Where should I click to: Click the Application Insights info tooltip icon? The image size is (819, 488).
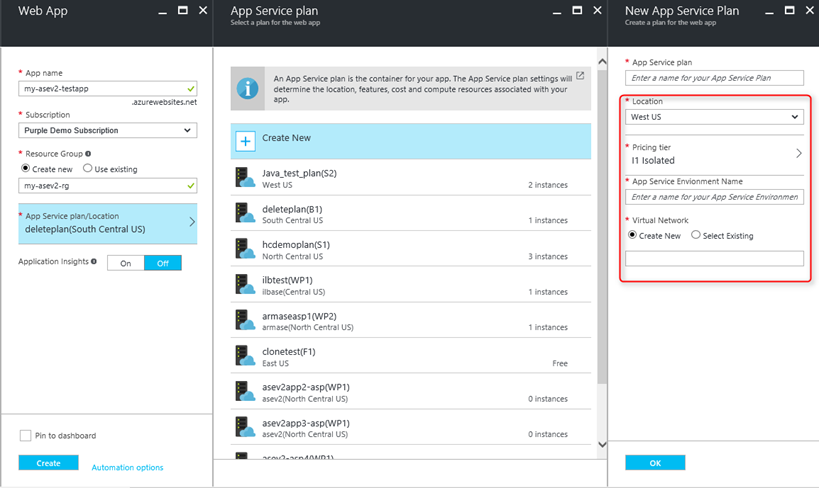(x=94, y=261)
